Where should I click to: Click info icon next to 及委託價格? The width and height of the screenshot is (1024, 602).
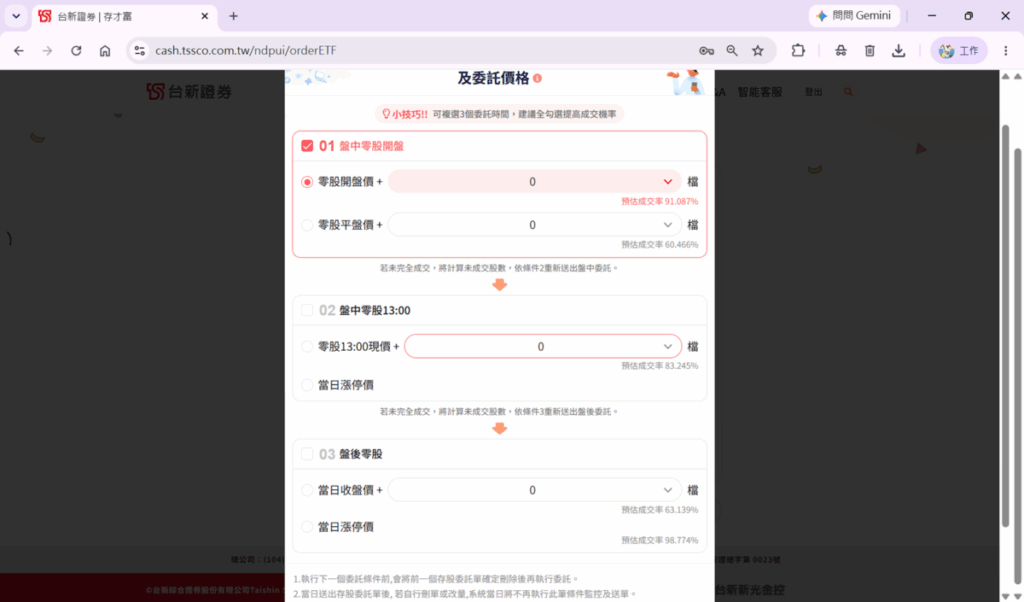pos(537,78)
